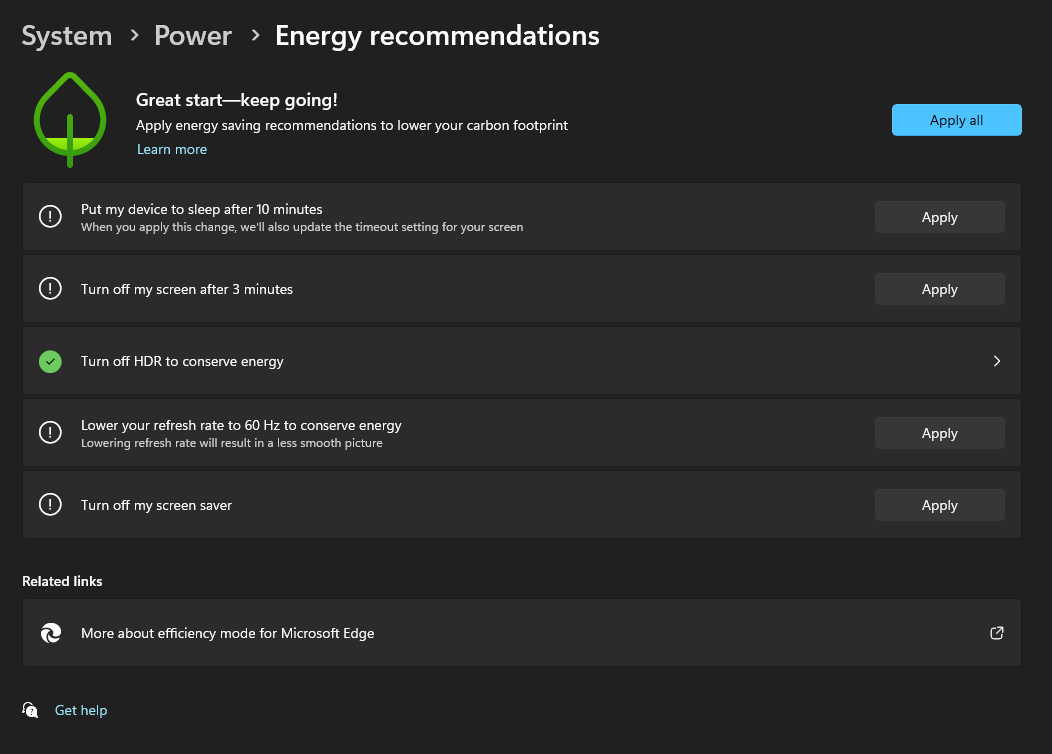The width and height of the screenshot is (1052, 754).
Task: Apply turn off my screen saver
Action: (x=939, y=505)
